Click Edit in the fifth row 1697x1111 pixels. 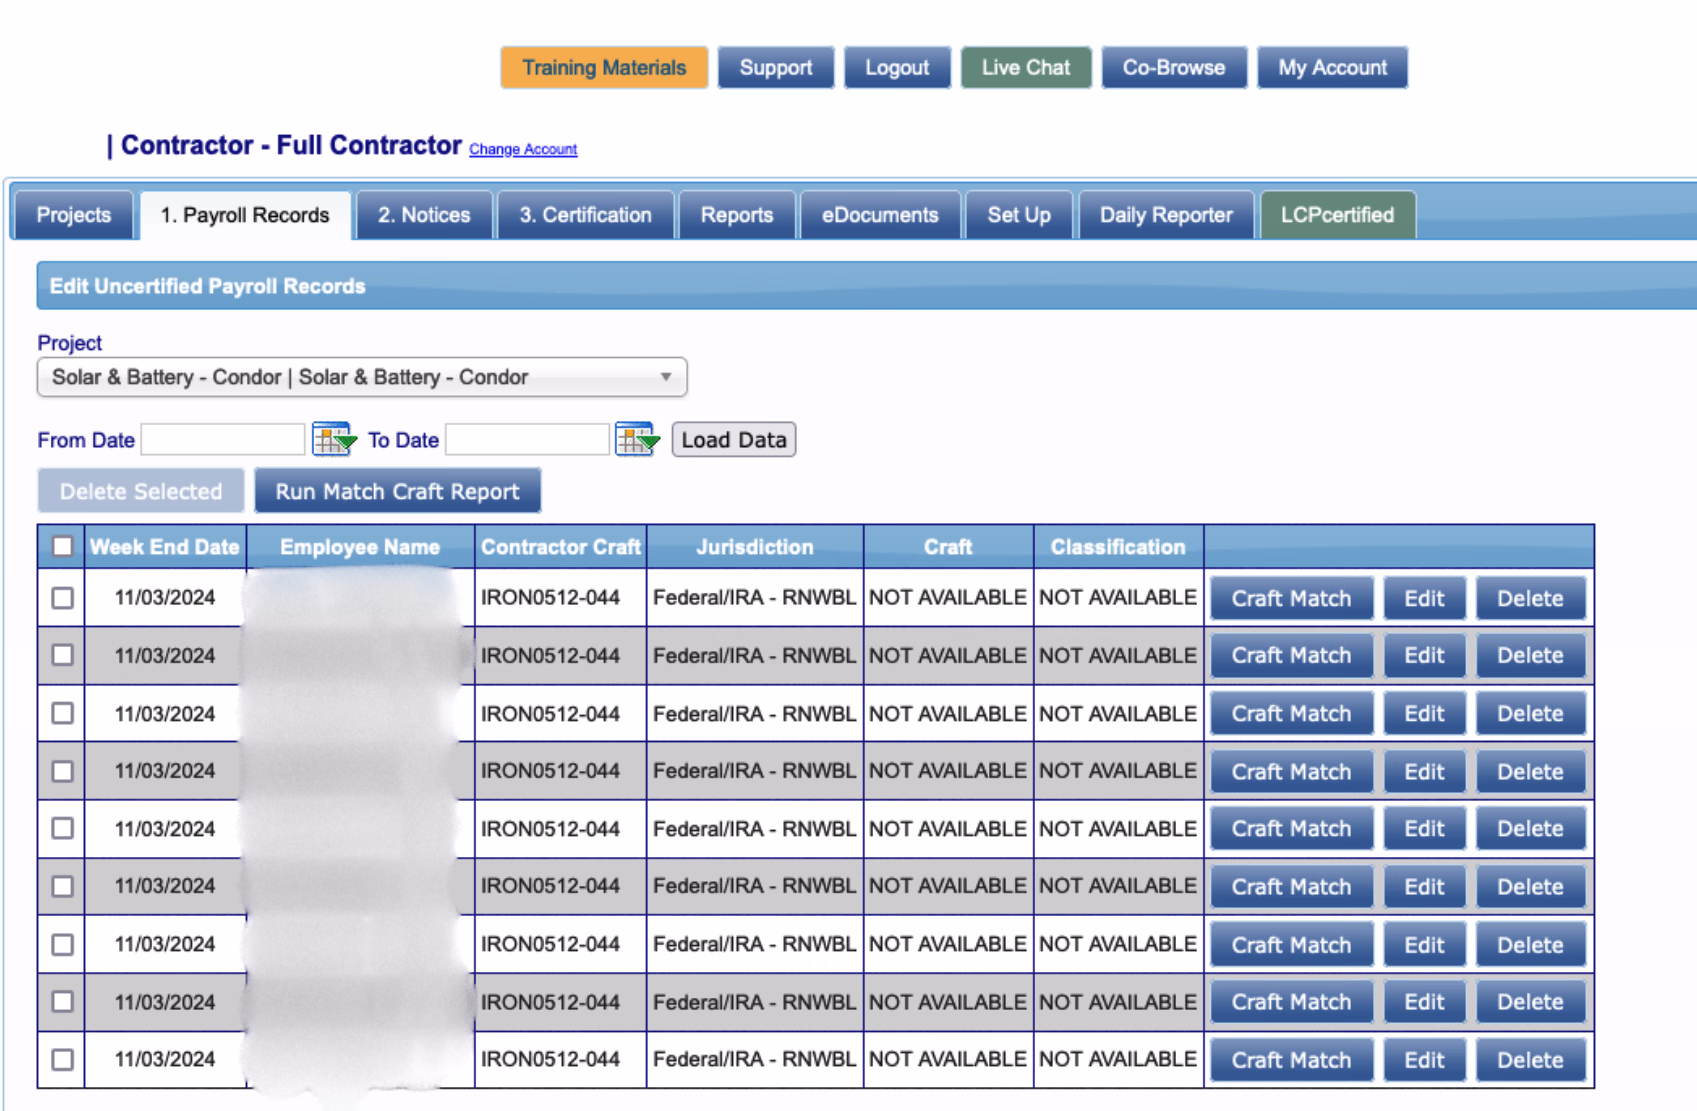point(1424,828)
